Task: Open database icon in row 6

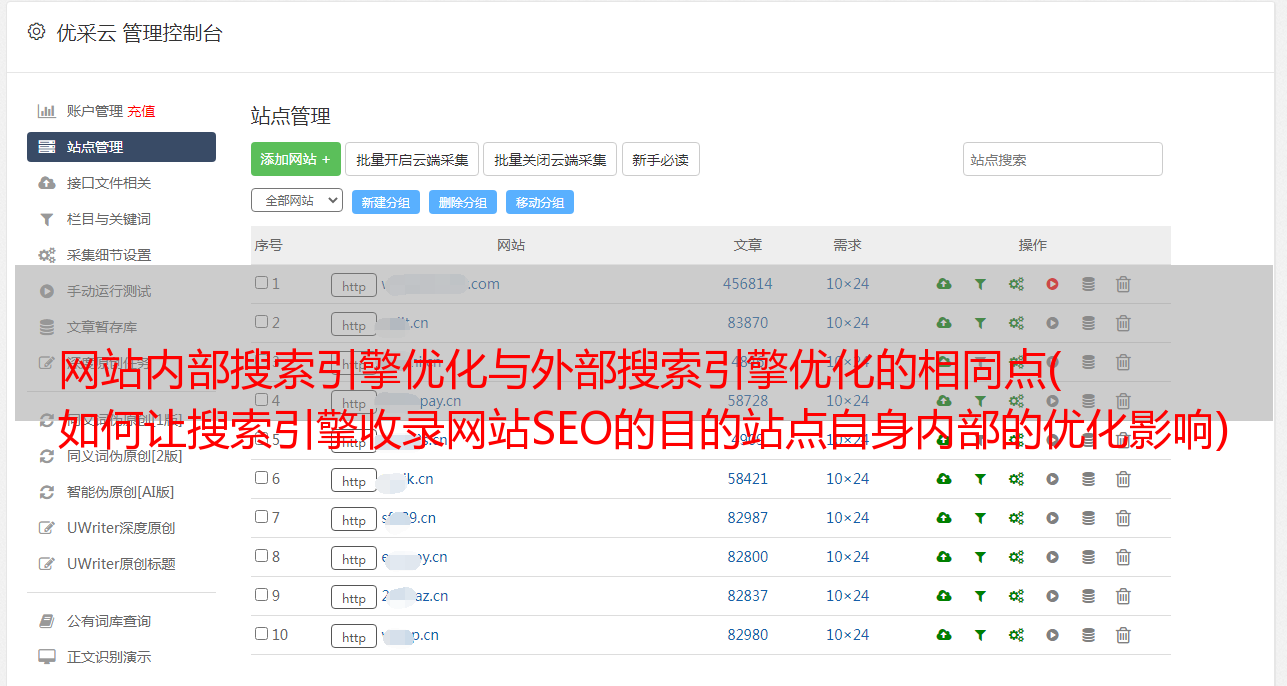Action: click(x=1088, y=479)
